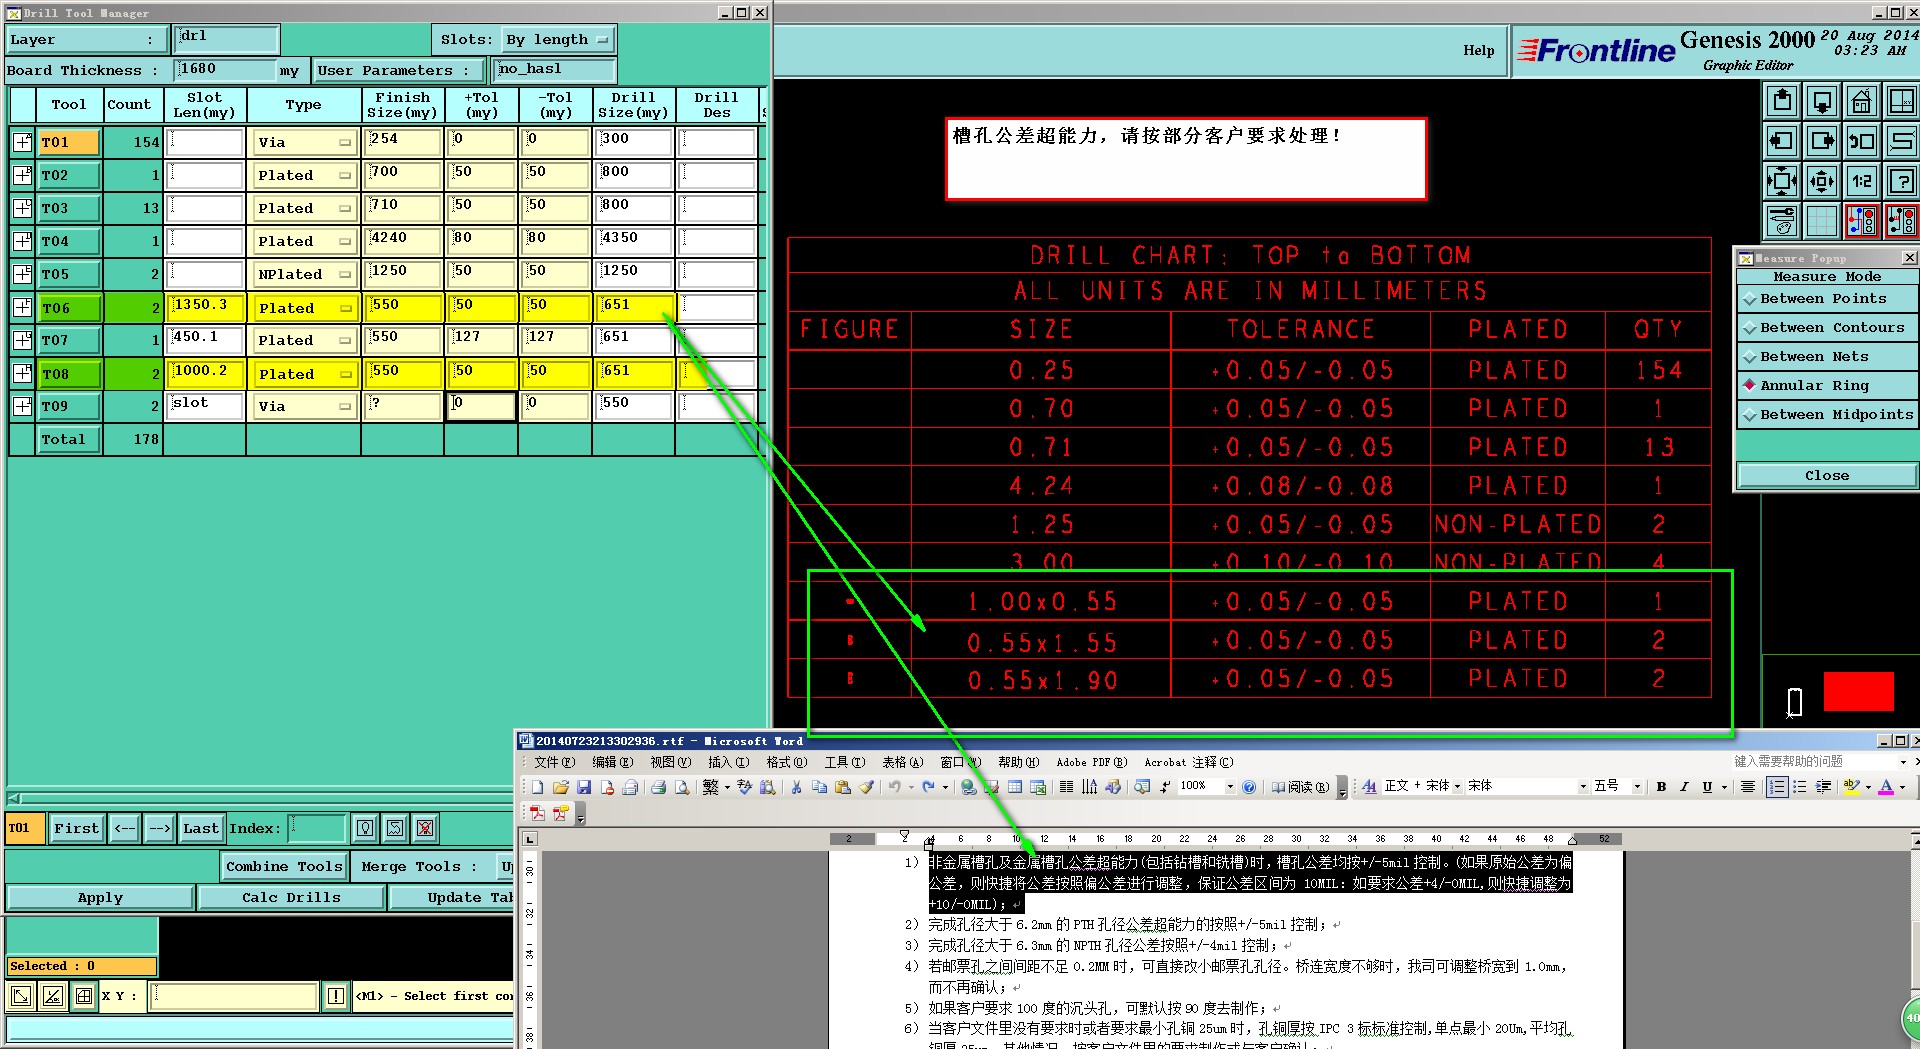Open the Help menu in Genesis Graphic Editor
Screen dimensions: 1920x1049
pos(1478,51)
